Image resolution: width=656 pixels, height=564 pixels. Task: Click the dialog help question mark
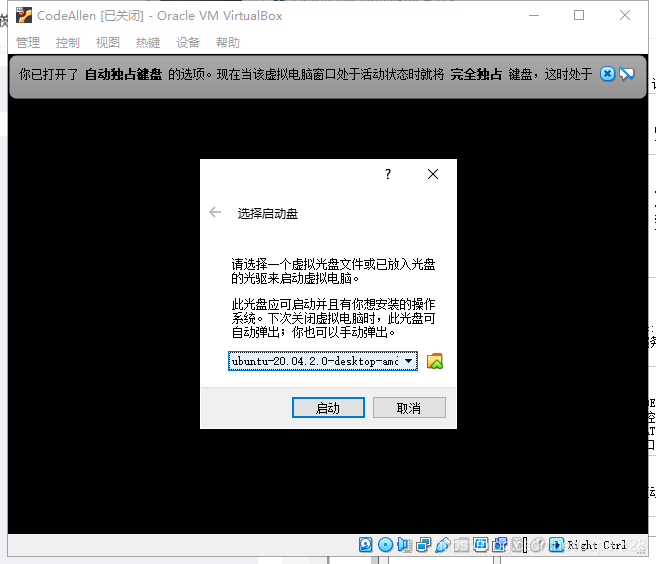tap(388, 174)
